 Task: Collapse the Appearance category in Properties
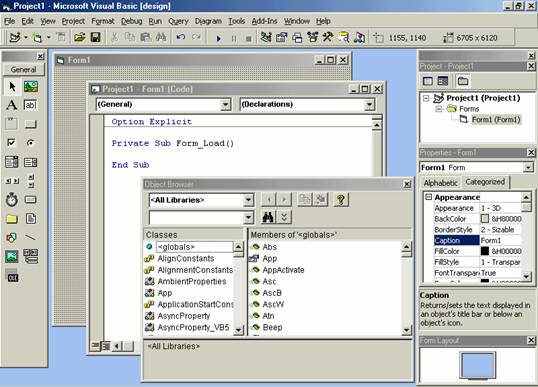[x=429, y=197]
